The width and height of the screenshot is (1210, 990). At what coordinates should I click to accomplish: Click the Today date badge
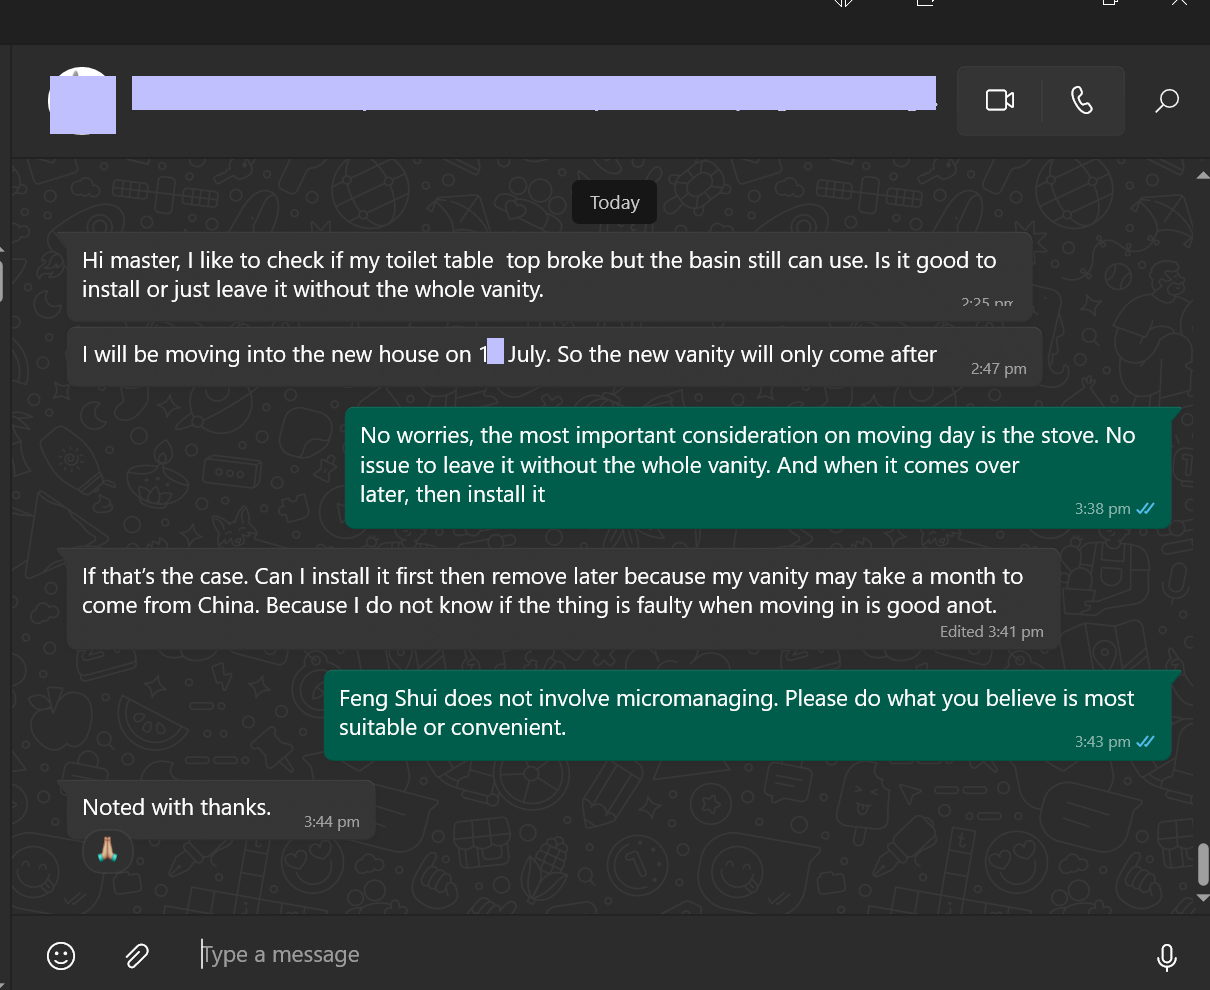click(614, 202)
